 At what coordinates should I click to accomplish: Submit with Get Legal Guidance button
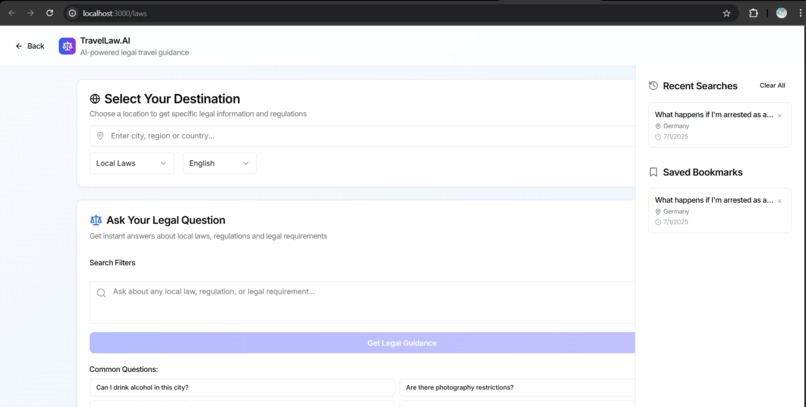pyautogui.click(x=362, y=343)
